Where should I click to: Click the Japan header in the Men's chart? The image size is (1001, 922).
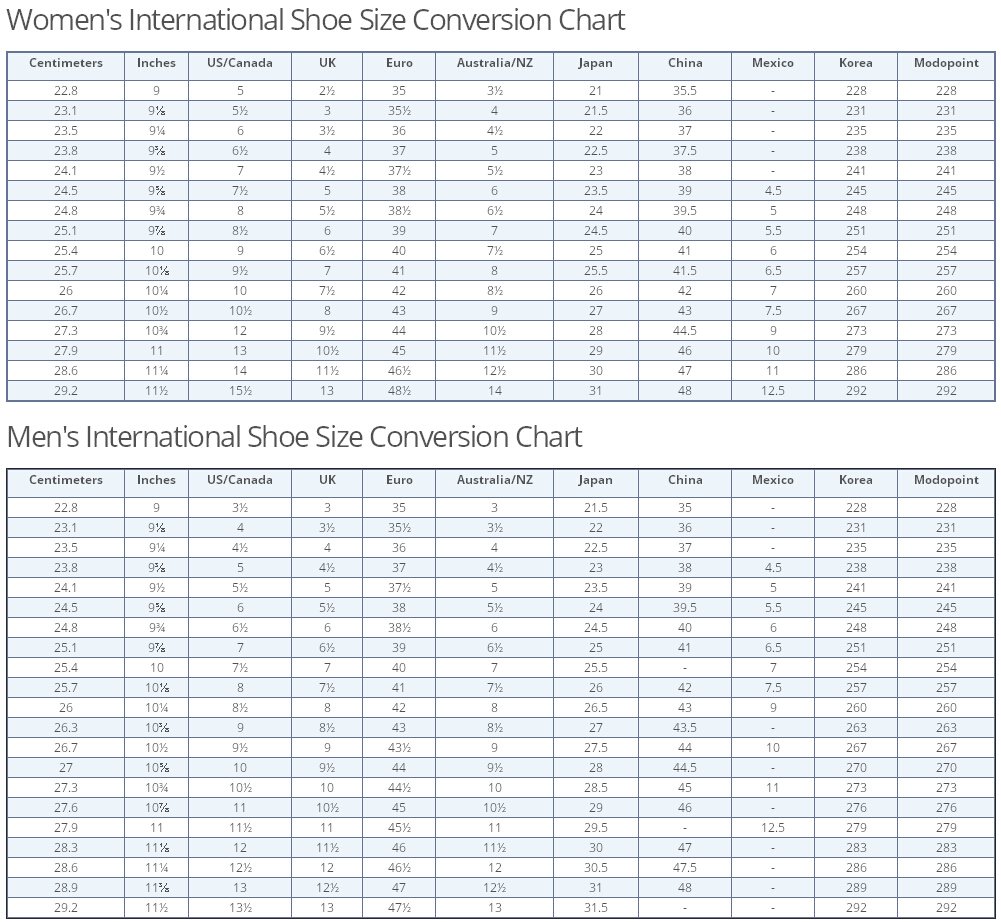(x=595, y=480)
